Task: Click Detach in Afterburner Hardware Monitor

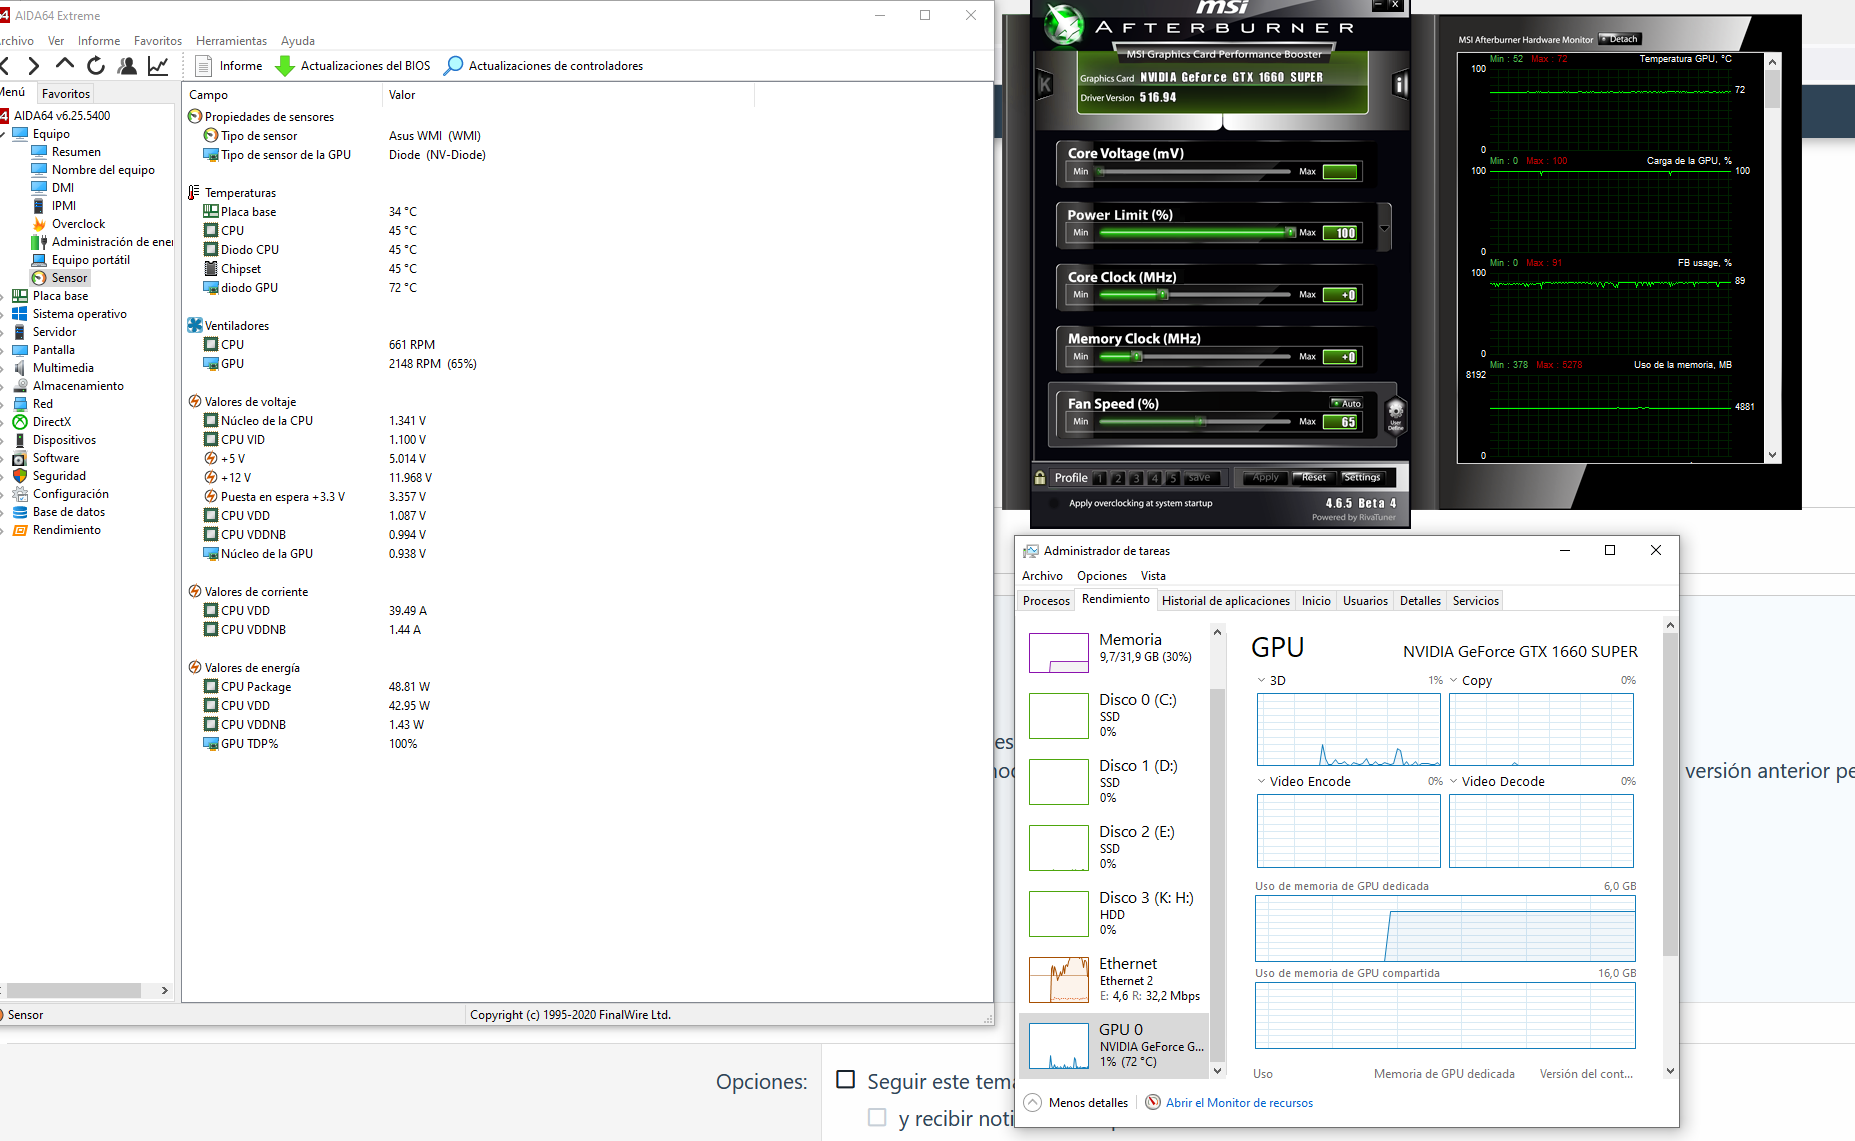Action: tap(1620, 39)
